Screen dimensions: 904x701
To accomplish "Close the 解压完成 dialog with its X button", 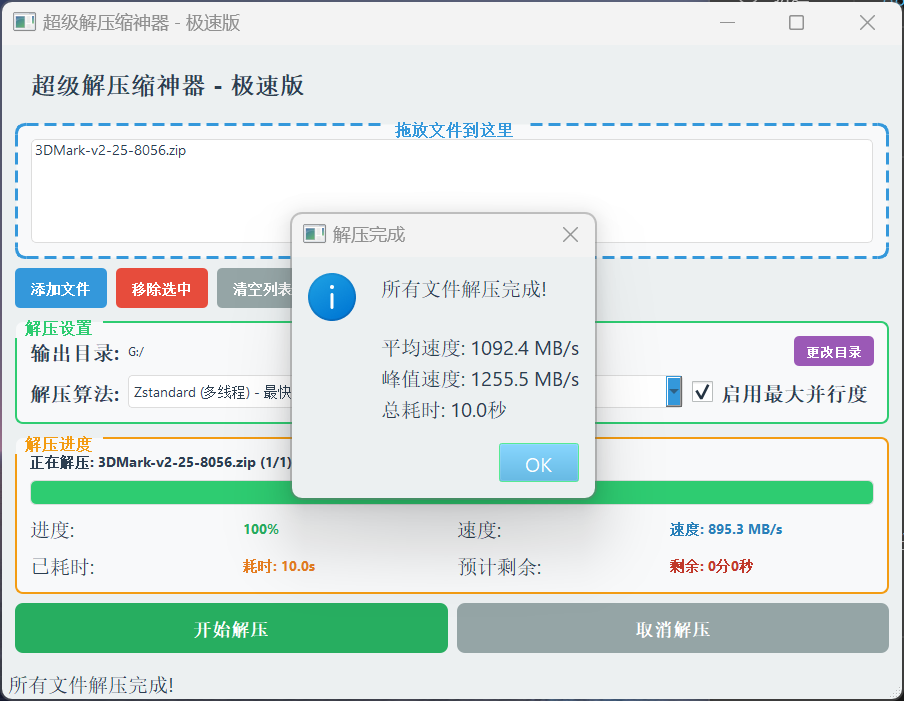I will 570,233.
